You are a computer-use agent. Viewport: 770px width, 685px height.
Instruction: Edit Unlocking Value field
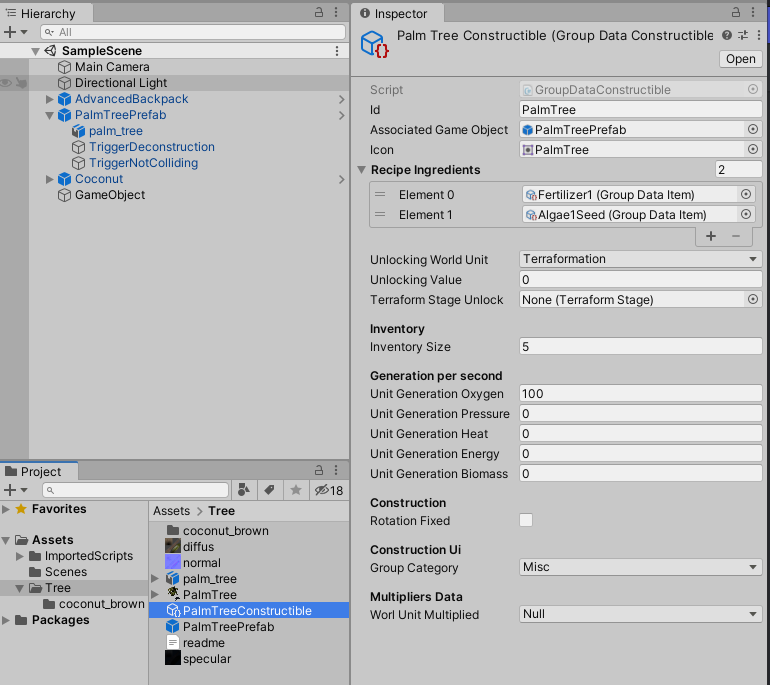640,279
